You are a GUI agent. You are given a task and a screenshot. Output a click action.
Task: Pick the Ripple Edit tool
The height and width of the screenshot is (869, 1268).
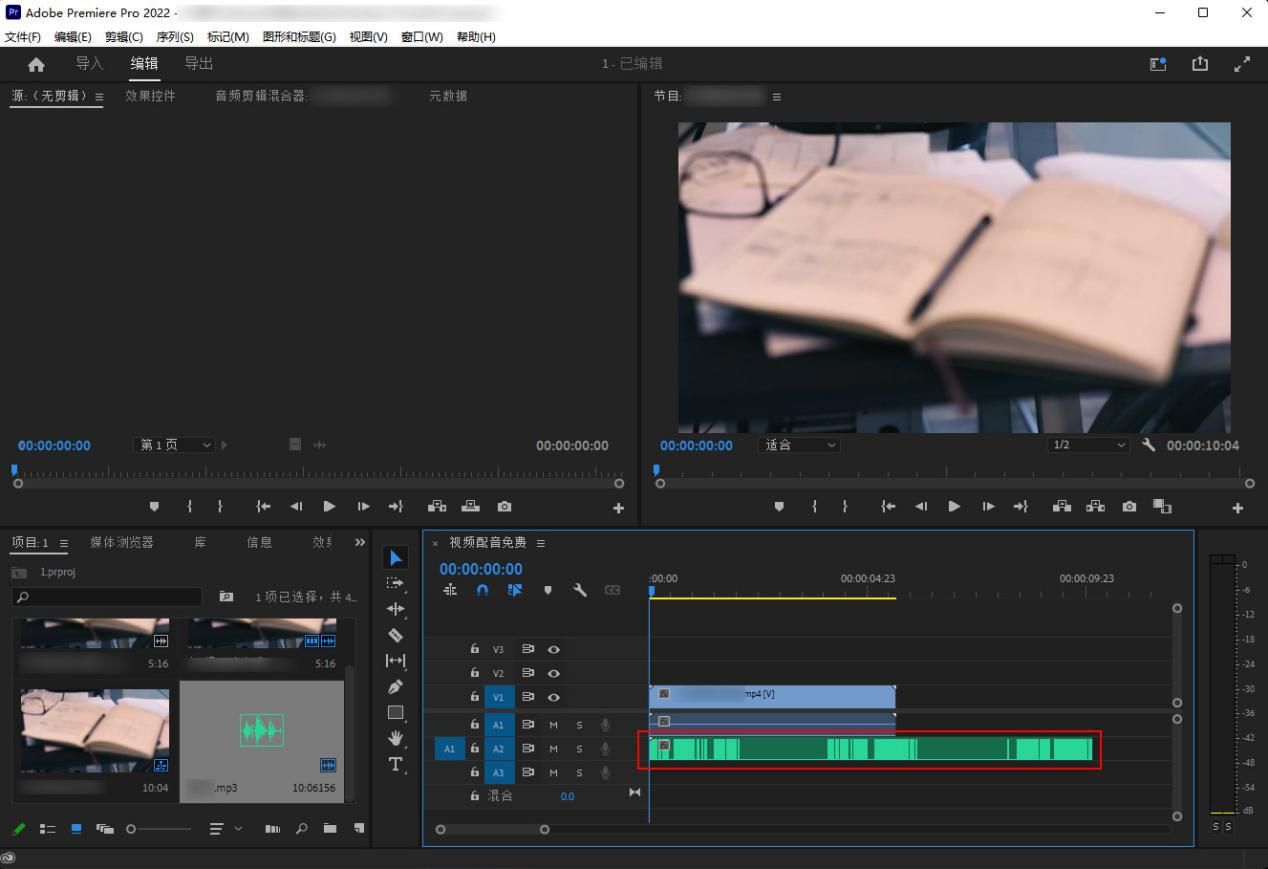click(395, 610)
